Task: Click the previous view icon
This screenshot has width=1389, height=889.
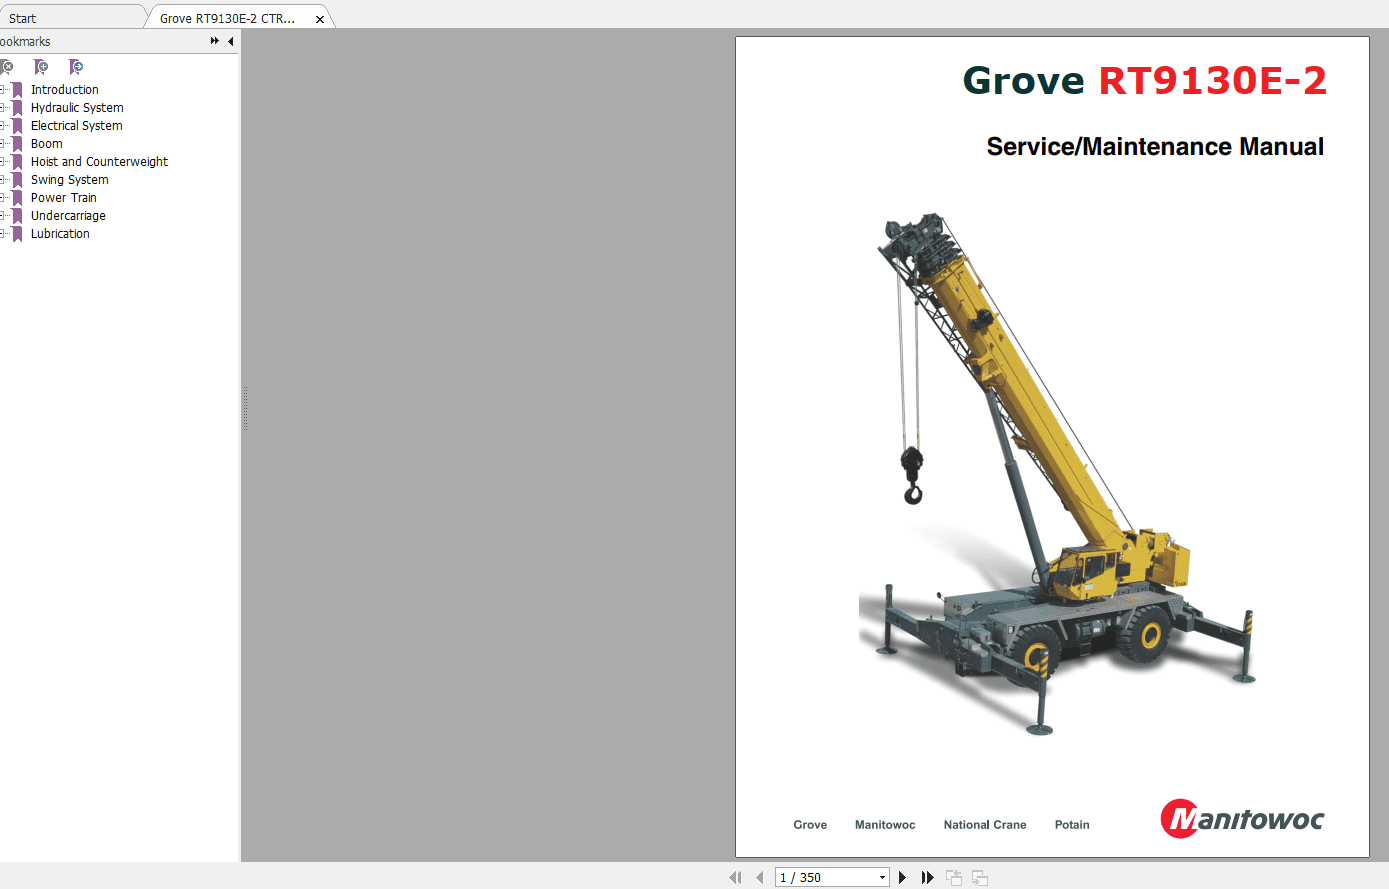Action: pyautogui.click(x=953, y=877)
